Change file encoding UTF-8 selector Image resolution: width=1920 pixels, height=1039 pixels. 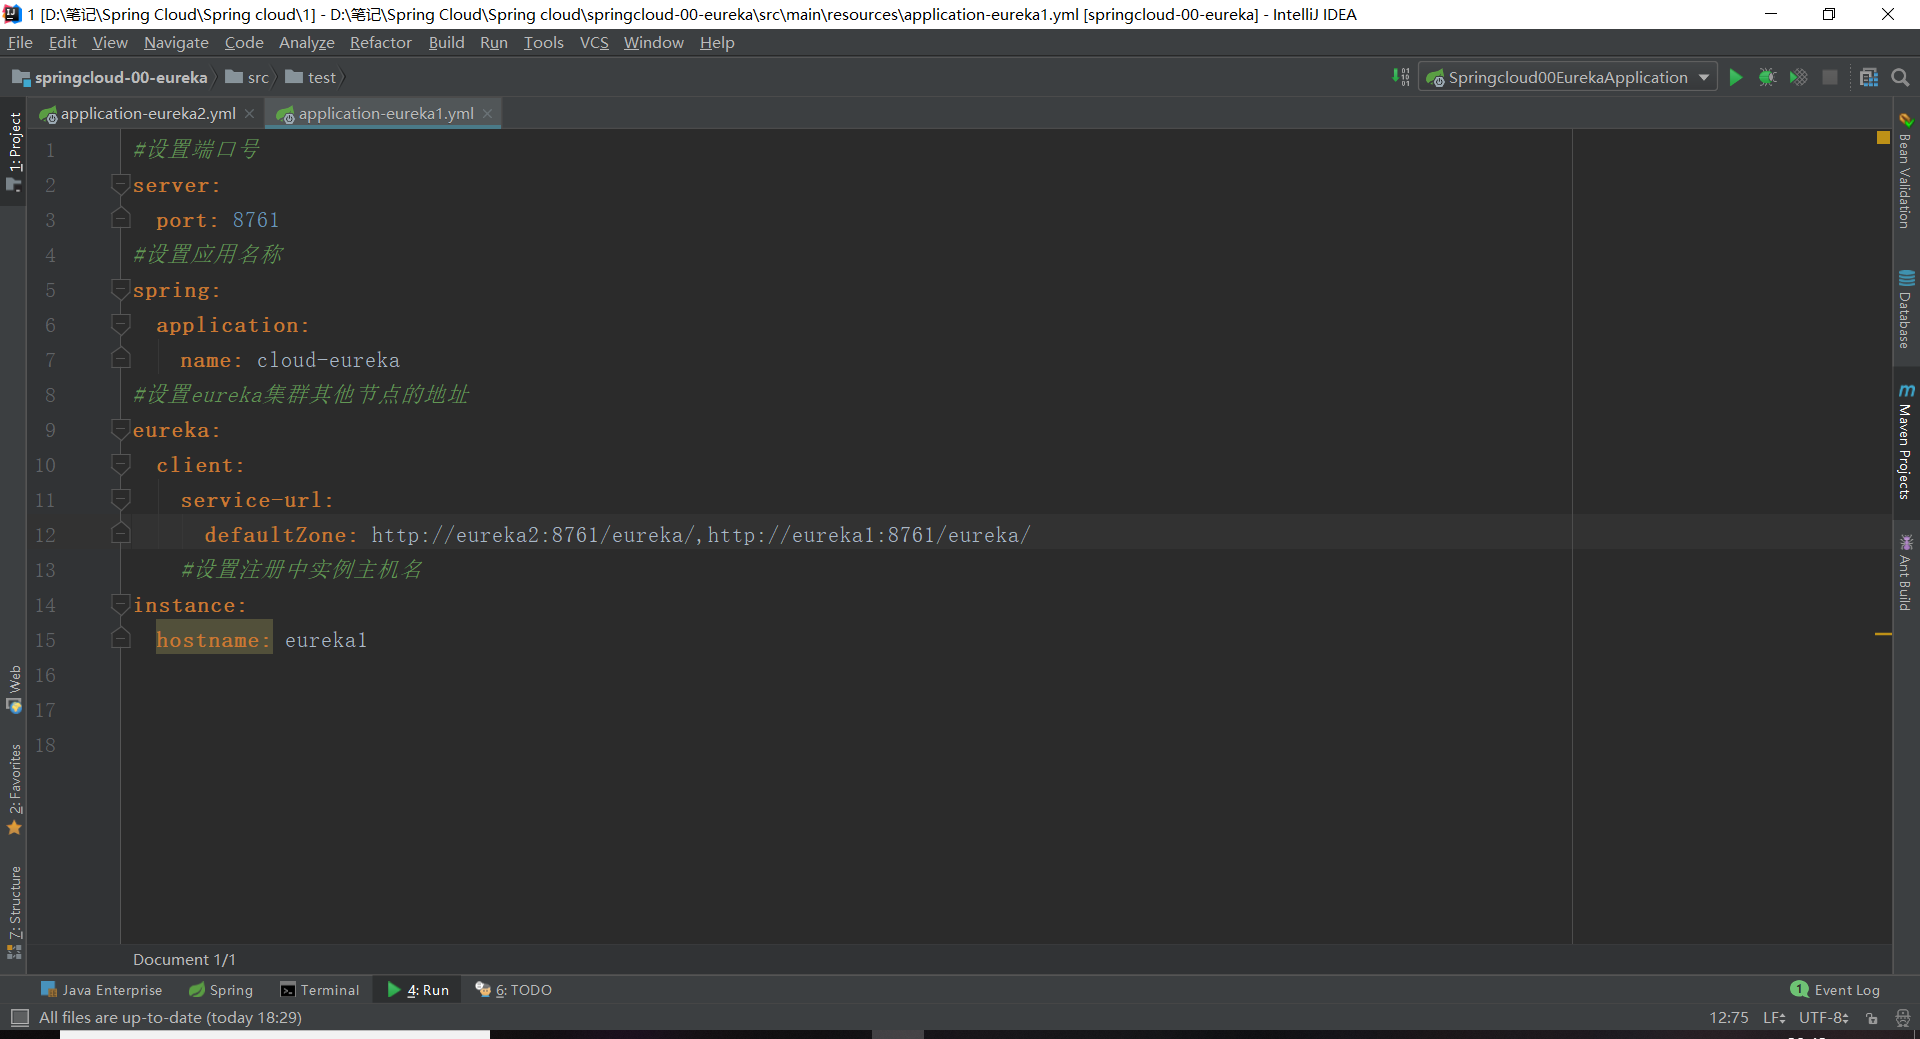click(x=1824, y=1017)
